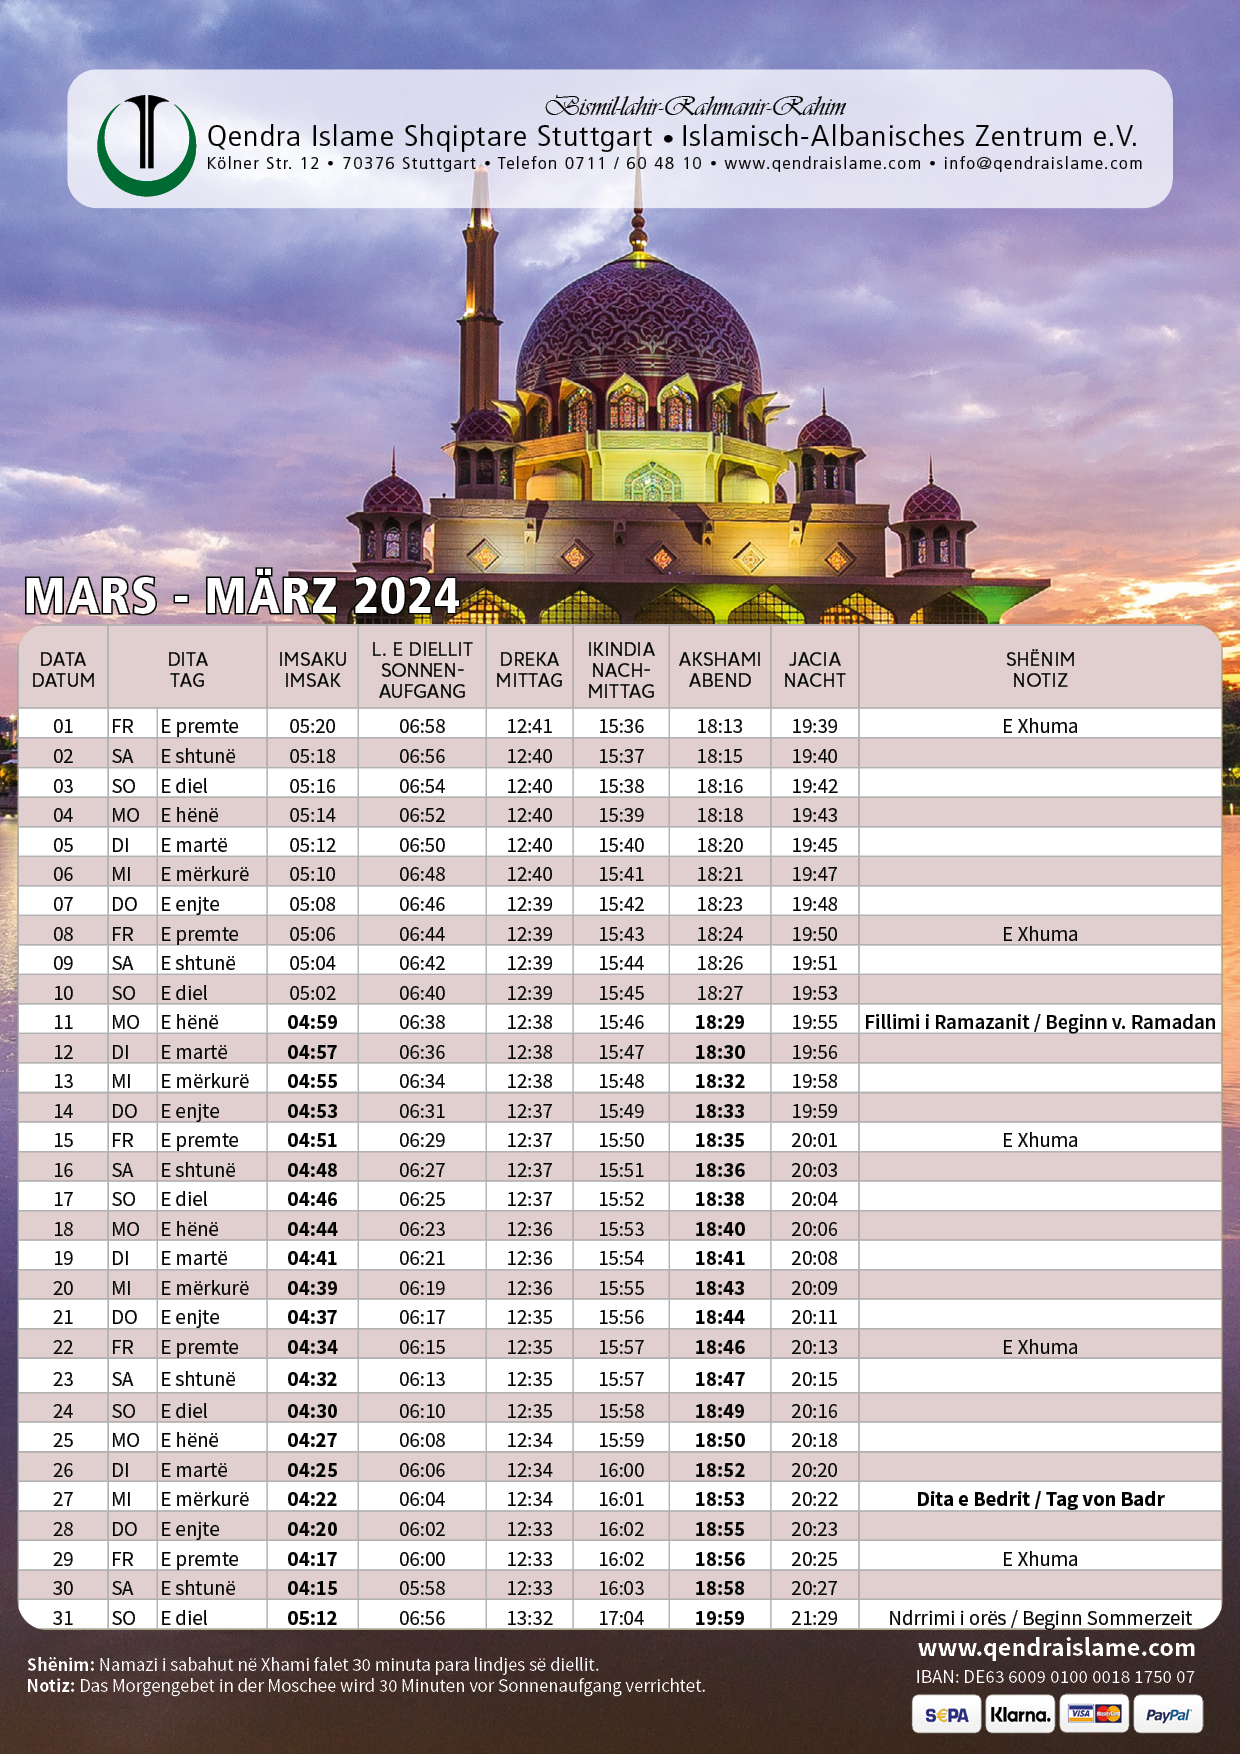Viewport: 1240px width, 1754px height.
Task: Click the MARS - MÄRZ 2024 title
Action: tap(241, 597)
